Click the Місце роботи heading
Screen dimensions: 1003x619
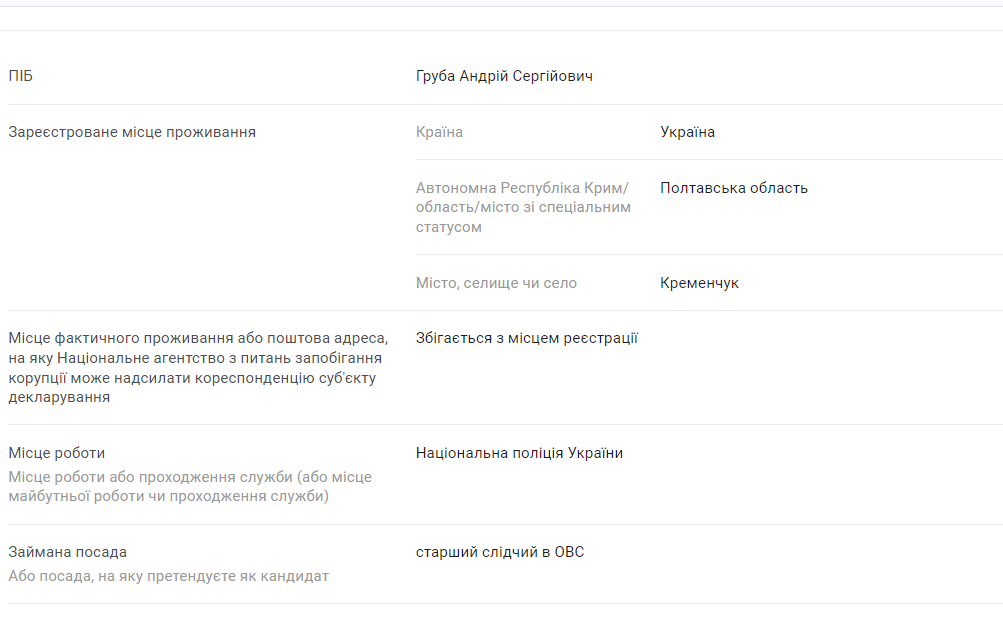[x=56, y=453]
